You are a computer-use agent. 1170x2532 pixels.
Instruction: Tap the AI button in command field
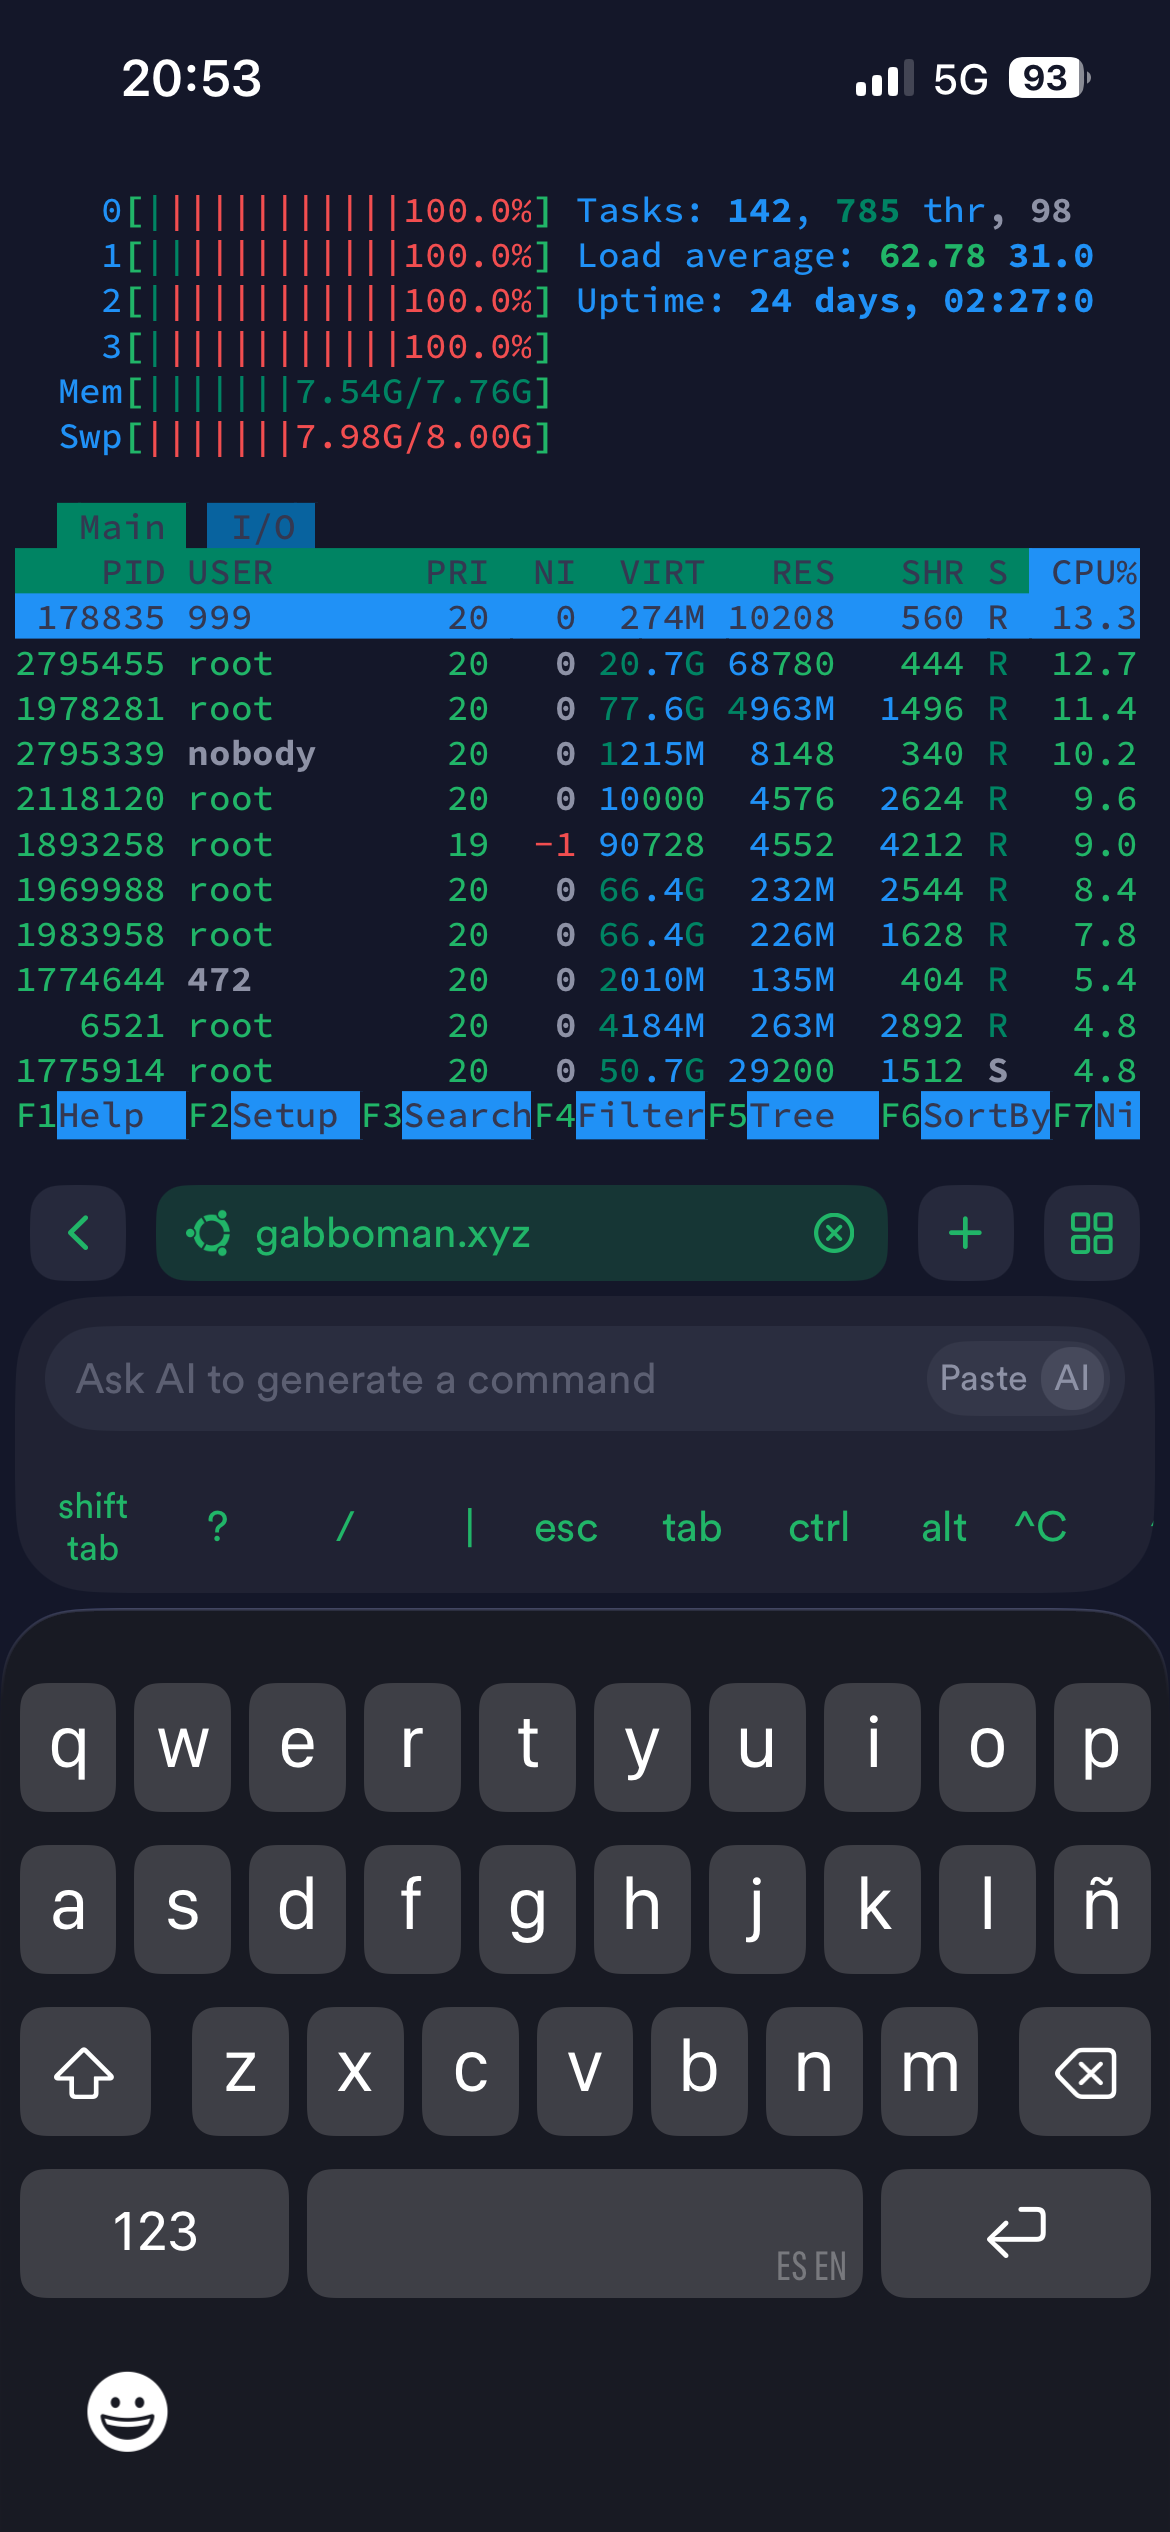pyautogui.click(x=1072, y=1378)
